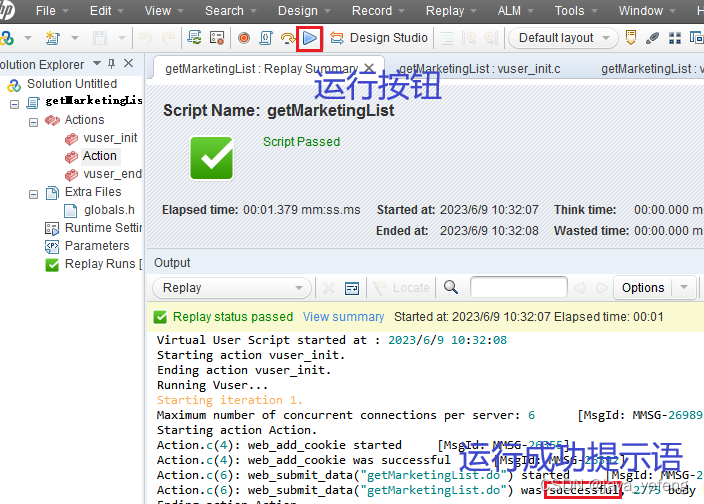Open the Replay output type dropdown

[x=232, y=288]
